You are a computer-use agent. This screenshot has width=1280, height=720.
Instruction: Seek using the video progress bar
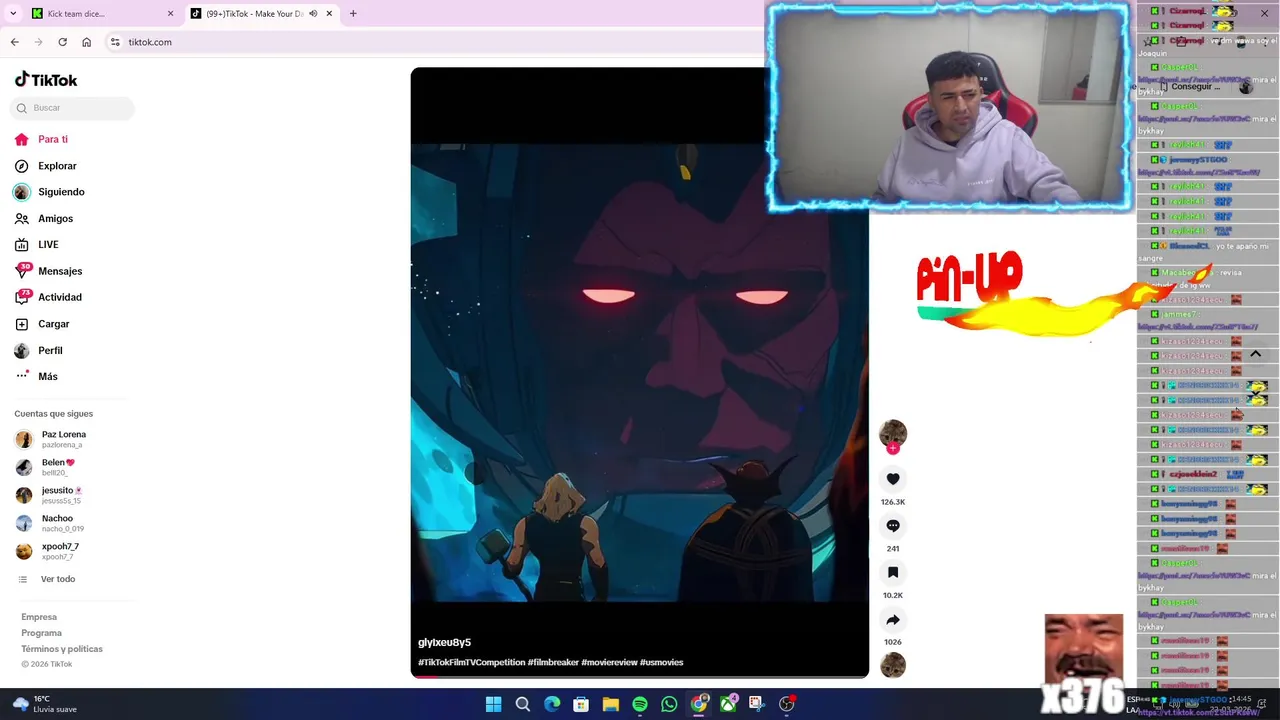coord(639,676)
